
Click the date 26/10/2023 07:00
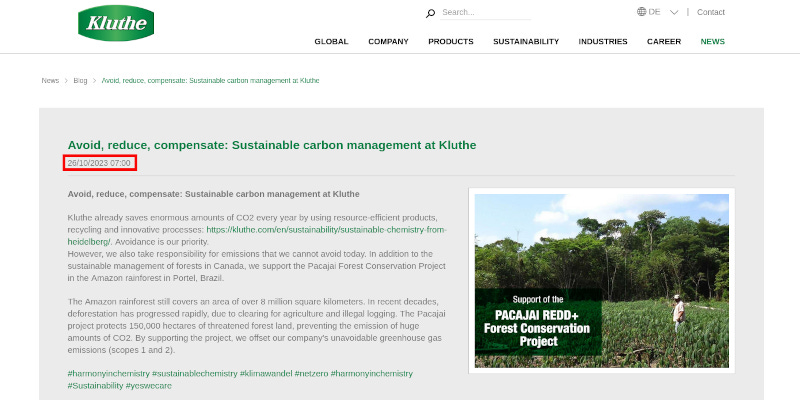(x=99, y=163)
